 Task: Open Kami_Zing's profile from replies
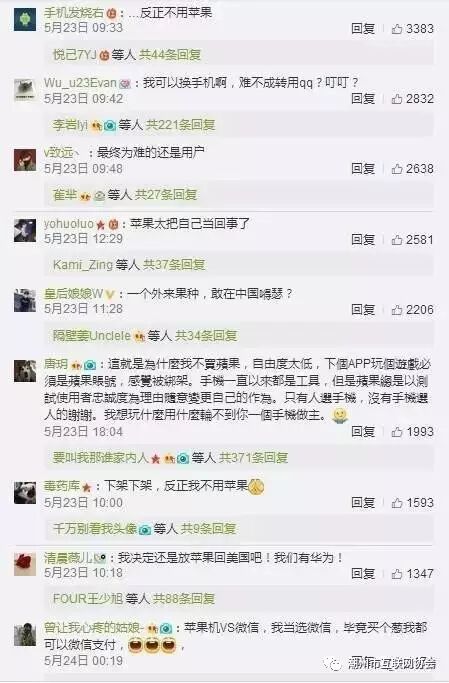(83, 265)
